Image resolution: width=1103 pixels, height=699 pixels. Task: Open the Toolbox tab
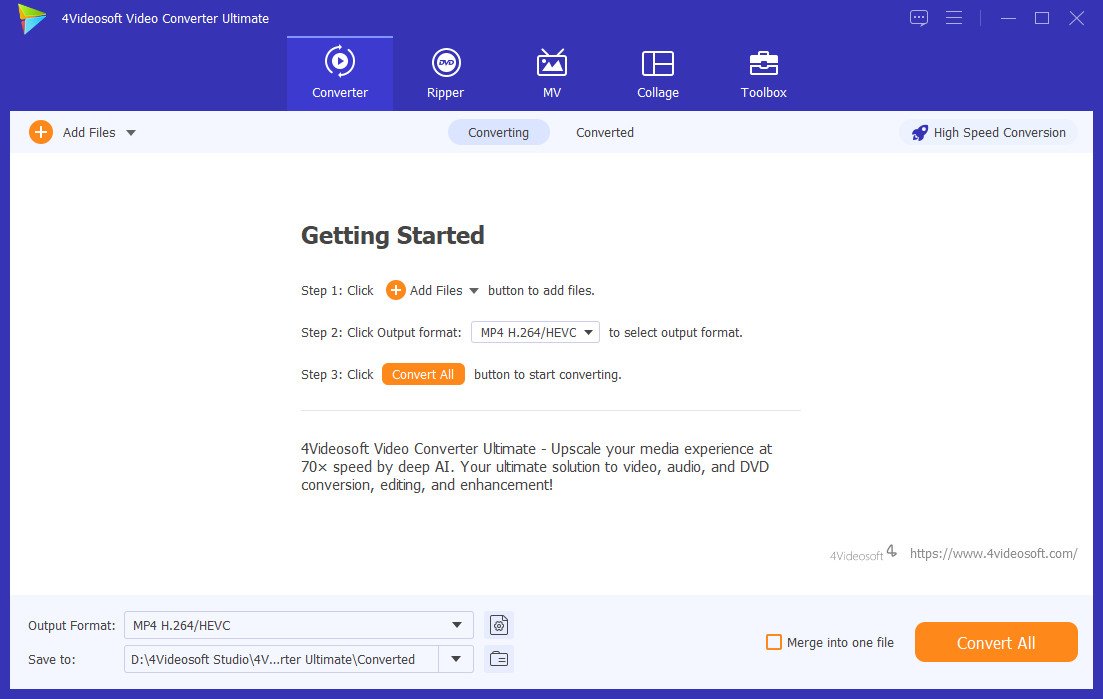(763, 73)
